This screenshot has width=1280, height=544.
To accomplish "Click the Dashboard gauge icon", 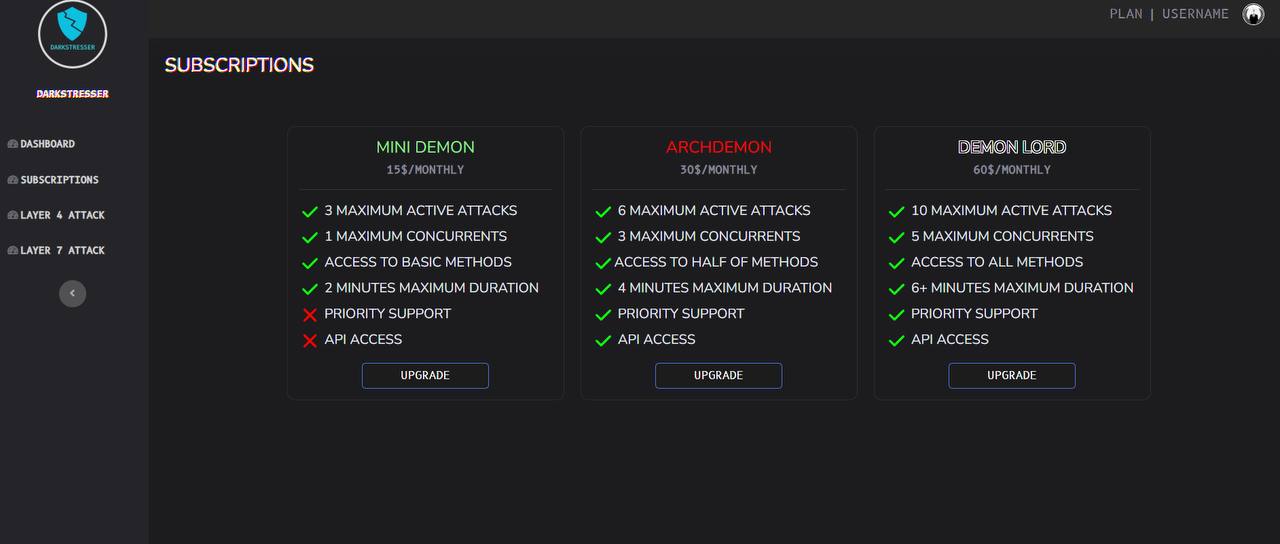I will coord(12,144).
